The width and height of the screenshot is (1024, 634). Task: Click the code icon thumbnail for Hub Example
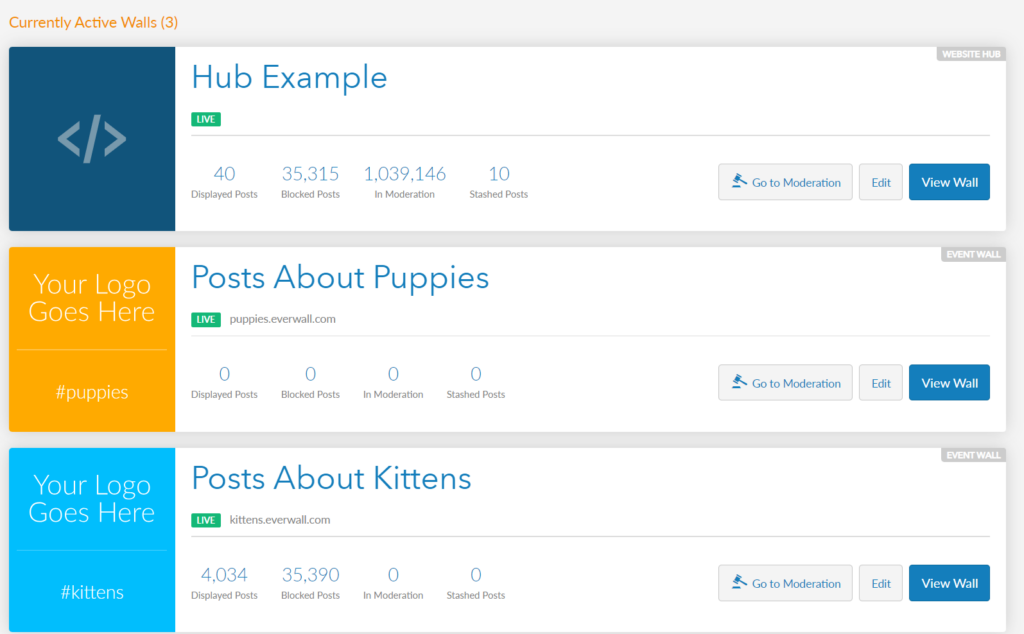click(x=91, y=138)
